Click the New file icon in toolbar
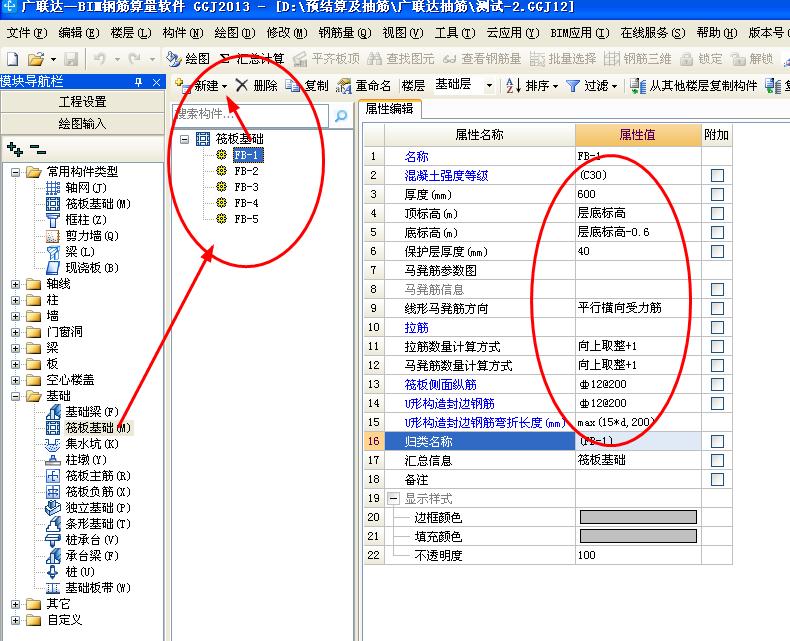 pos(13,59)
